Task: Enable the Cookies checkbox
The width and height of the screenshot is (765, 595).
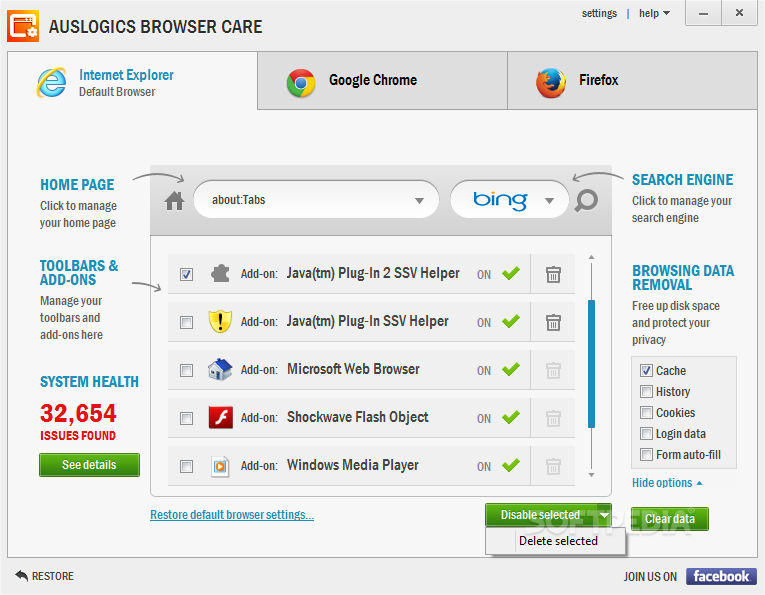Action: (x=646, y=413)
